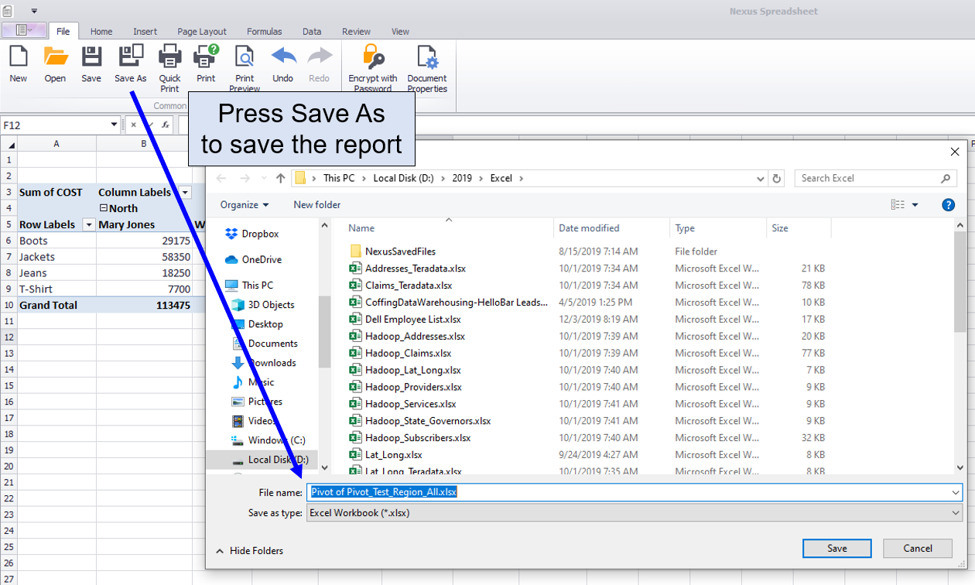
Task: Hide Folders using the bottom-left toggle
Action: click(250, 551)
